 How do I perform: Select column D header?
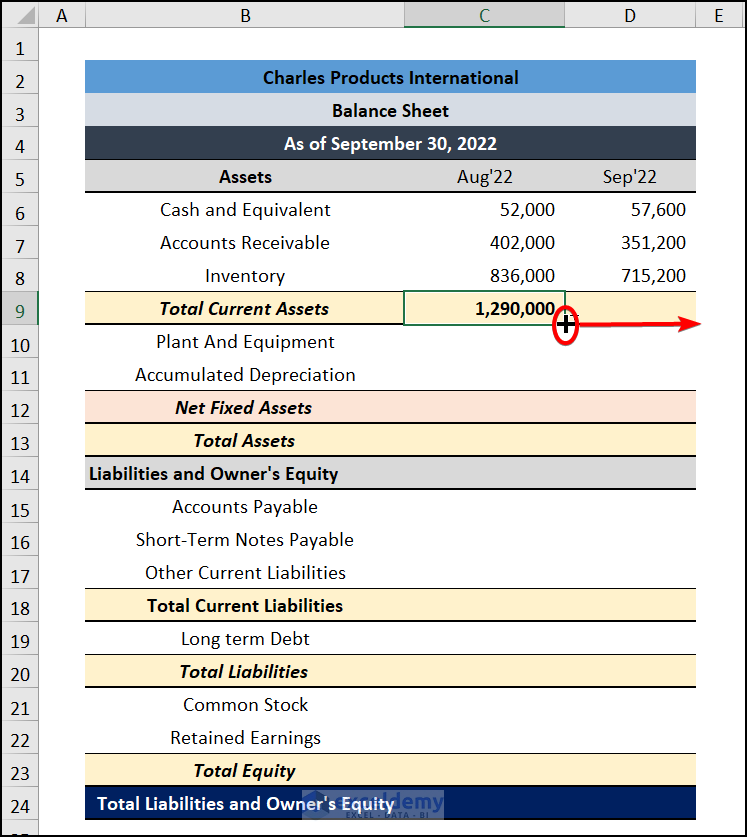[630, 15]
